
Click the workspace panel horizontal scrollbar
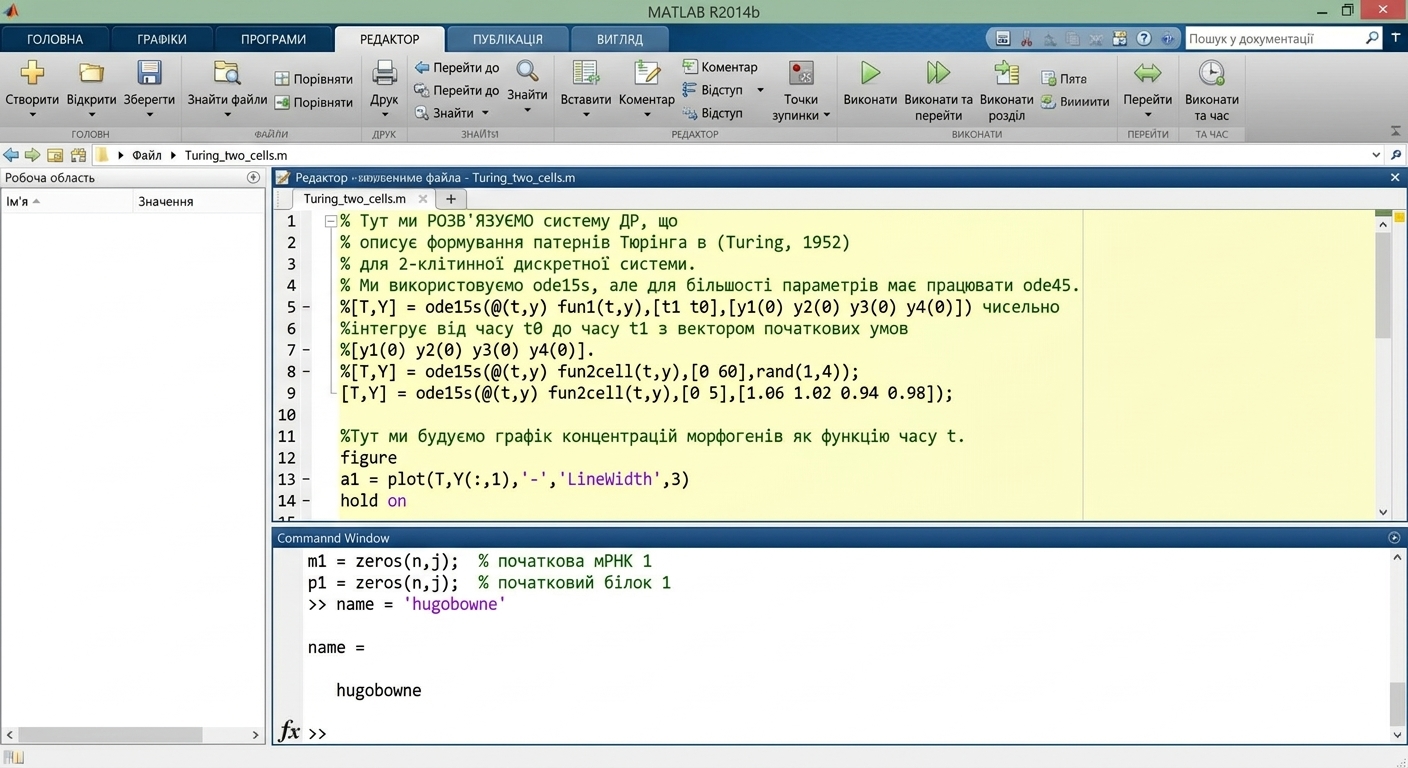[x=132, y=735]
